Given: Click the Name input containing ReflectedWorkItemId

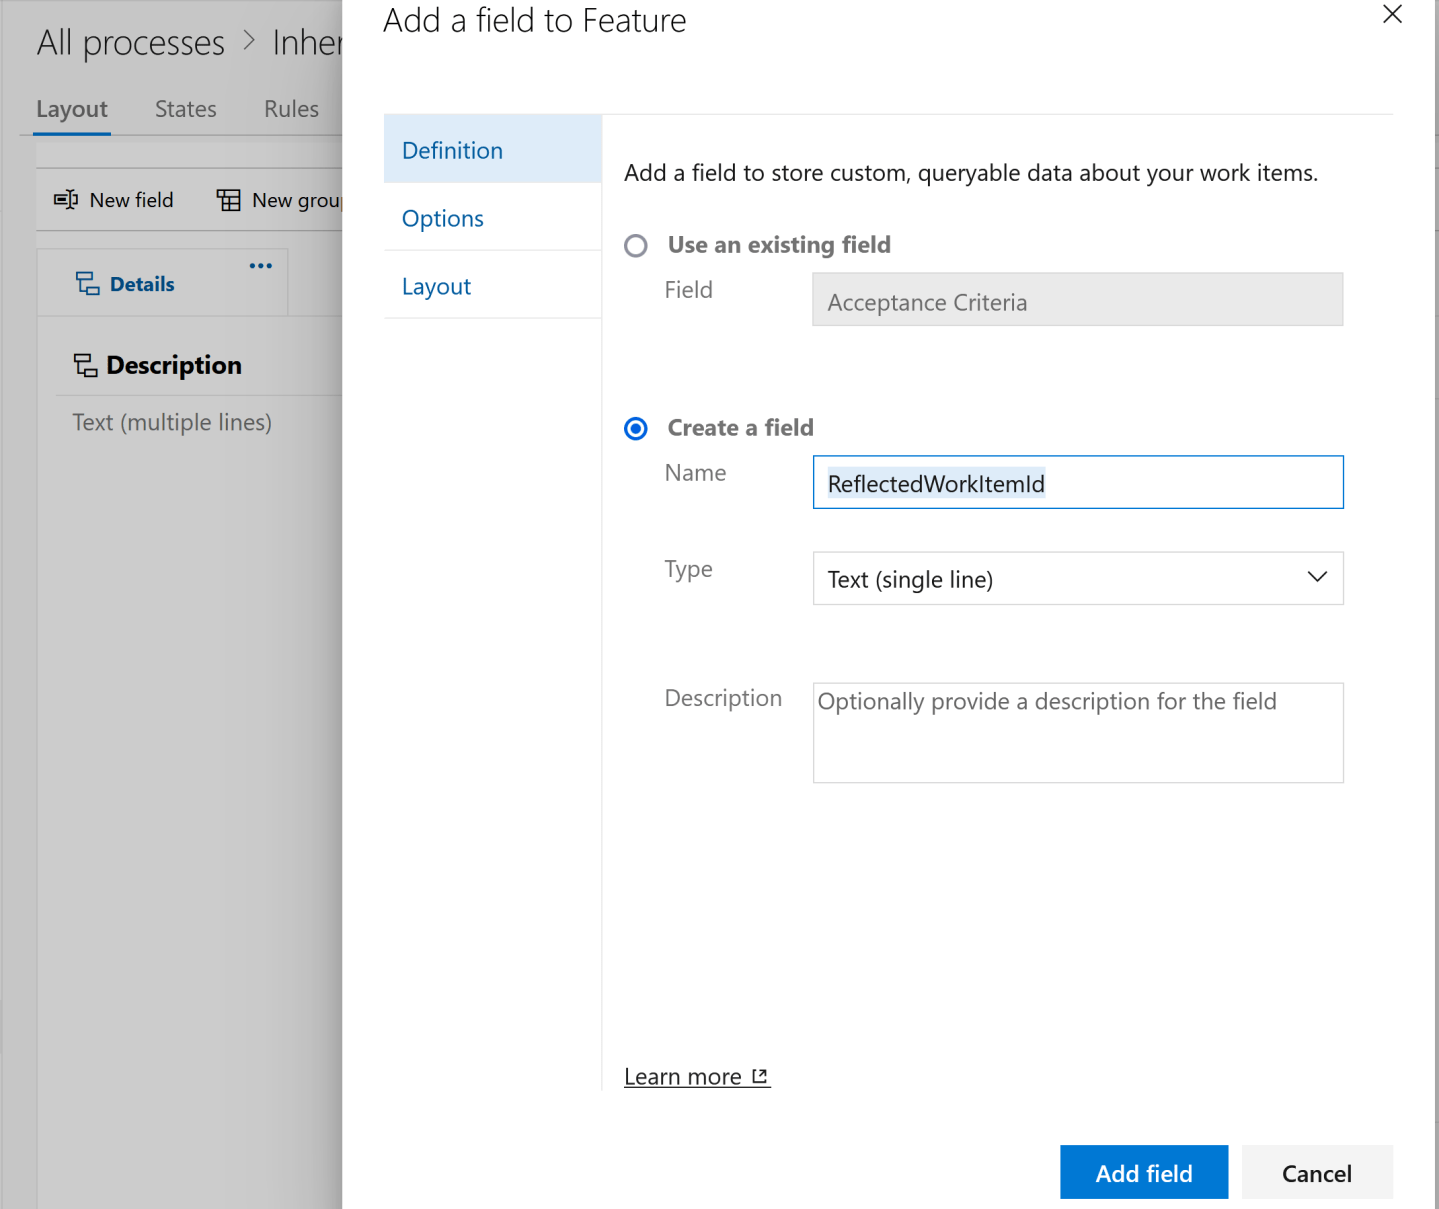Looking at the screenshot, I should (x=1077, y=482).
